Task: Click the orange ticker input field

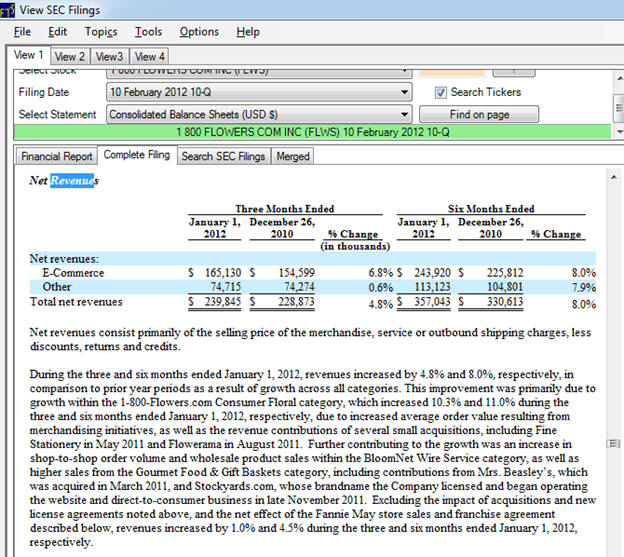Action: click(x=450, y=72)
